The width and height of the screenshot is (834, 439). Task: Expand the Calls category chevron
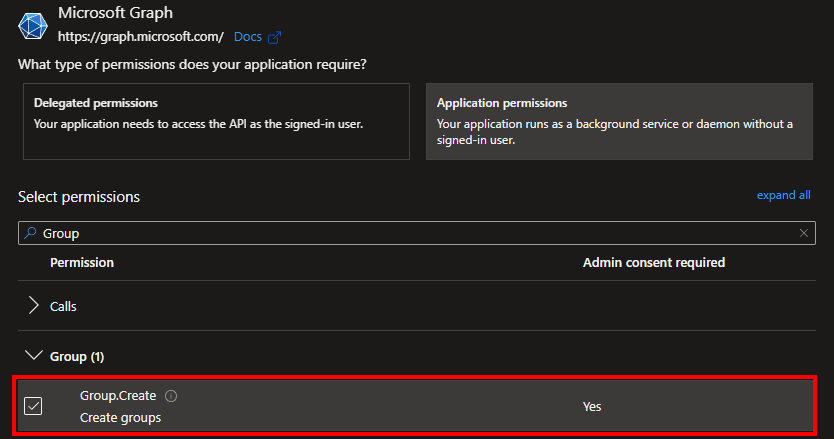[x=33, y=306]
